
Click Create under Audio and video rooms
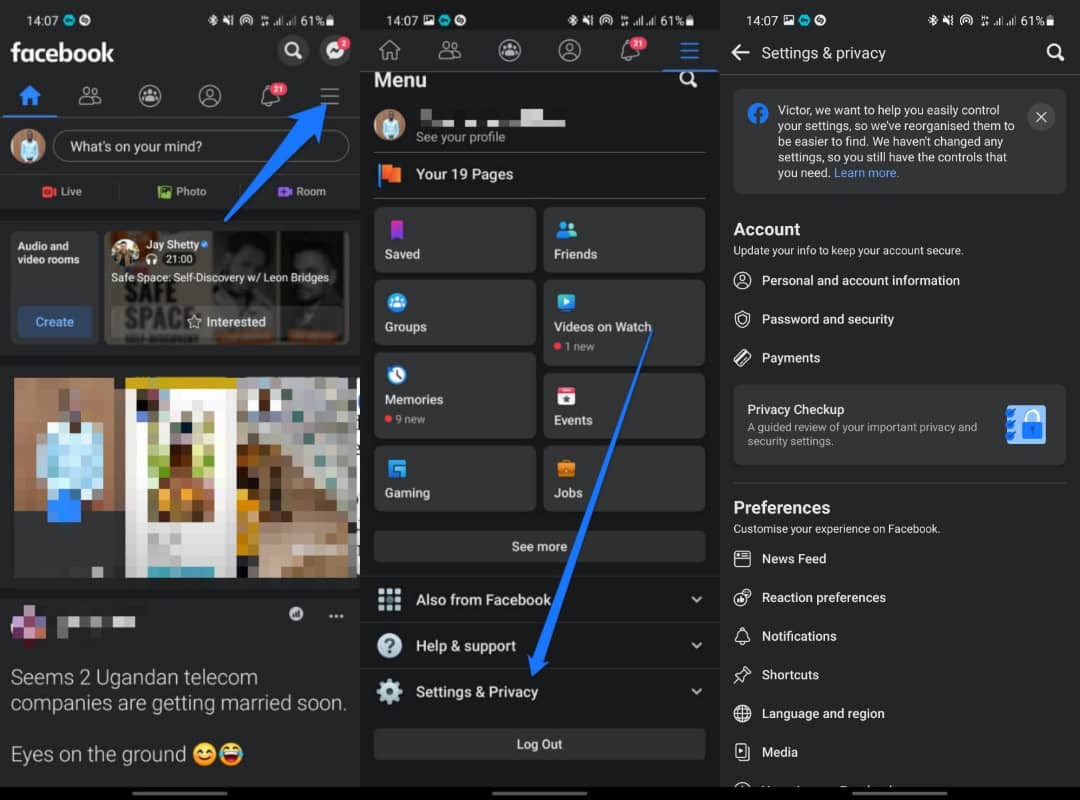[54, 322]
